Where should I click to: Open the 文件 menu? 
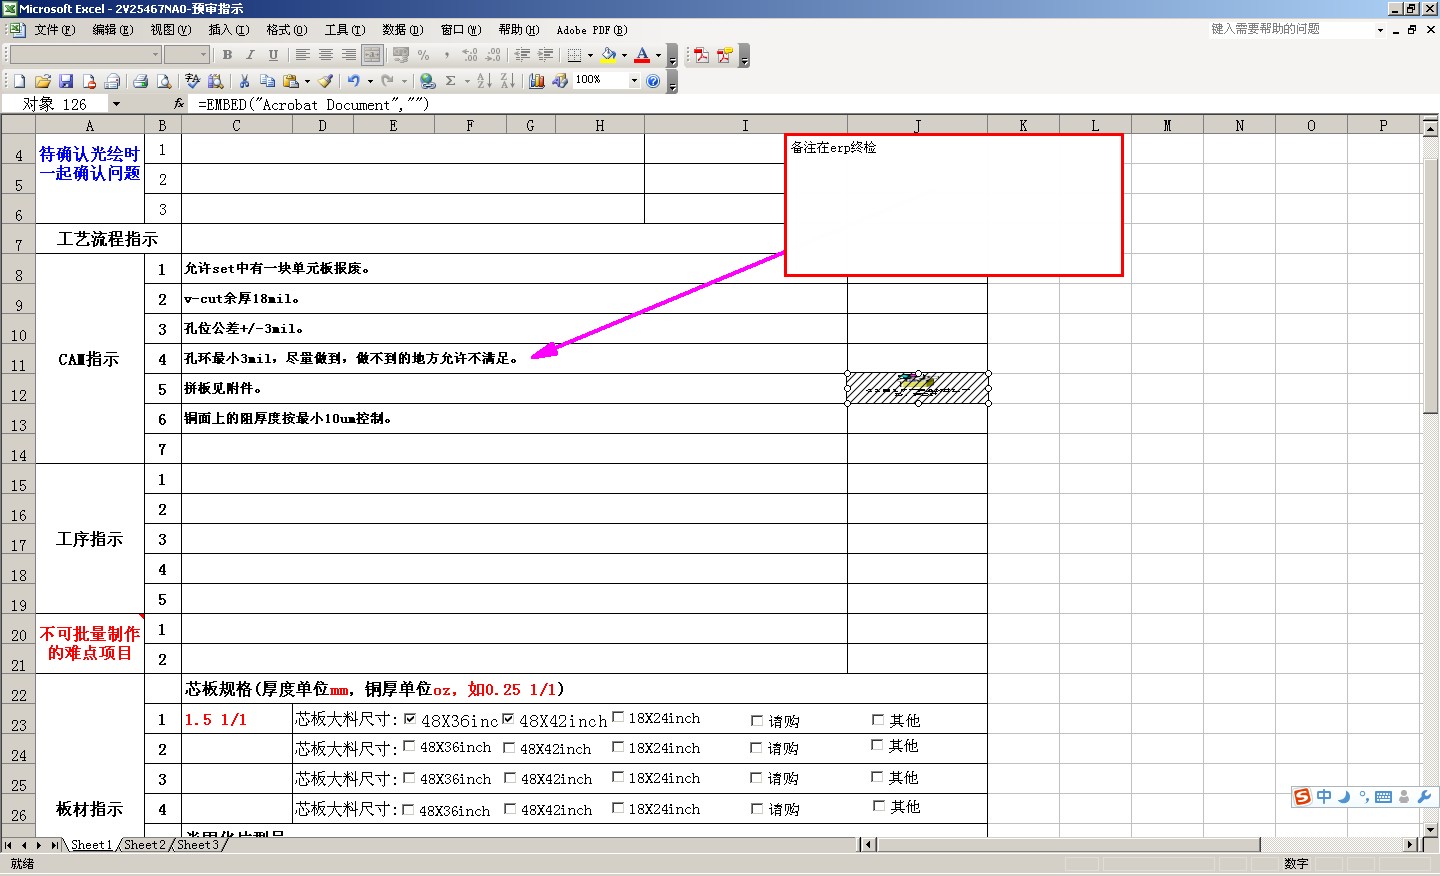[54, 30]
